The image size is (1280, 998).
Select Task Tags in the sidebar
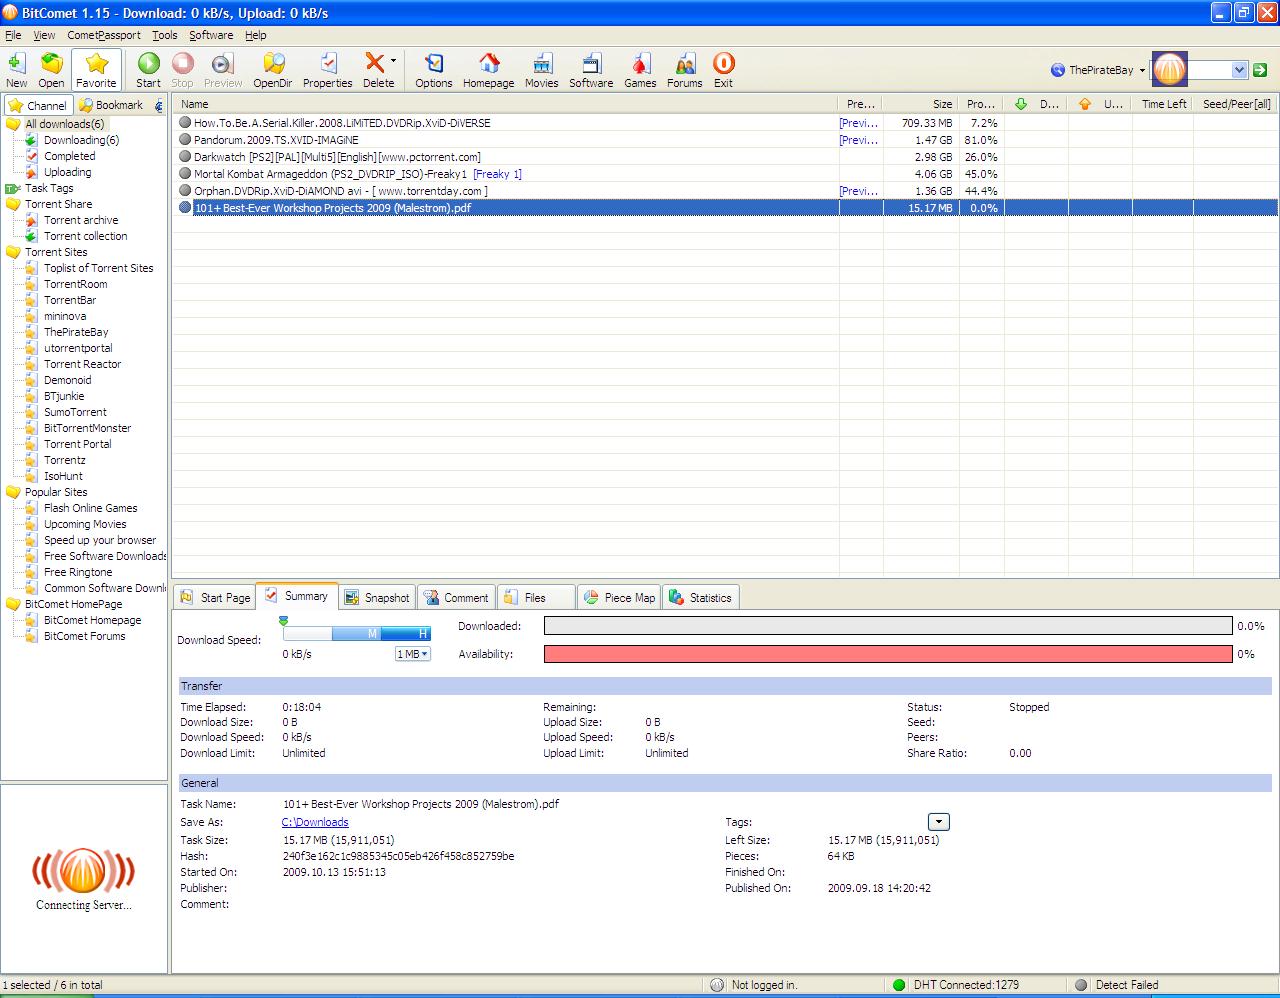point(49,188)
